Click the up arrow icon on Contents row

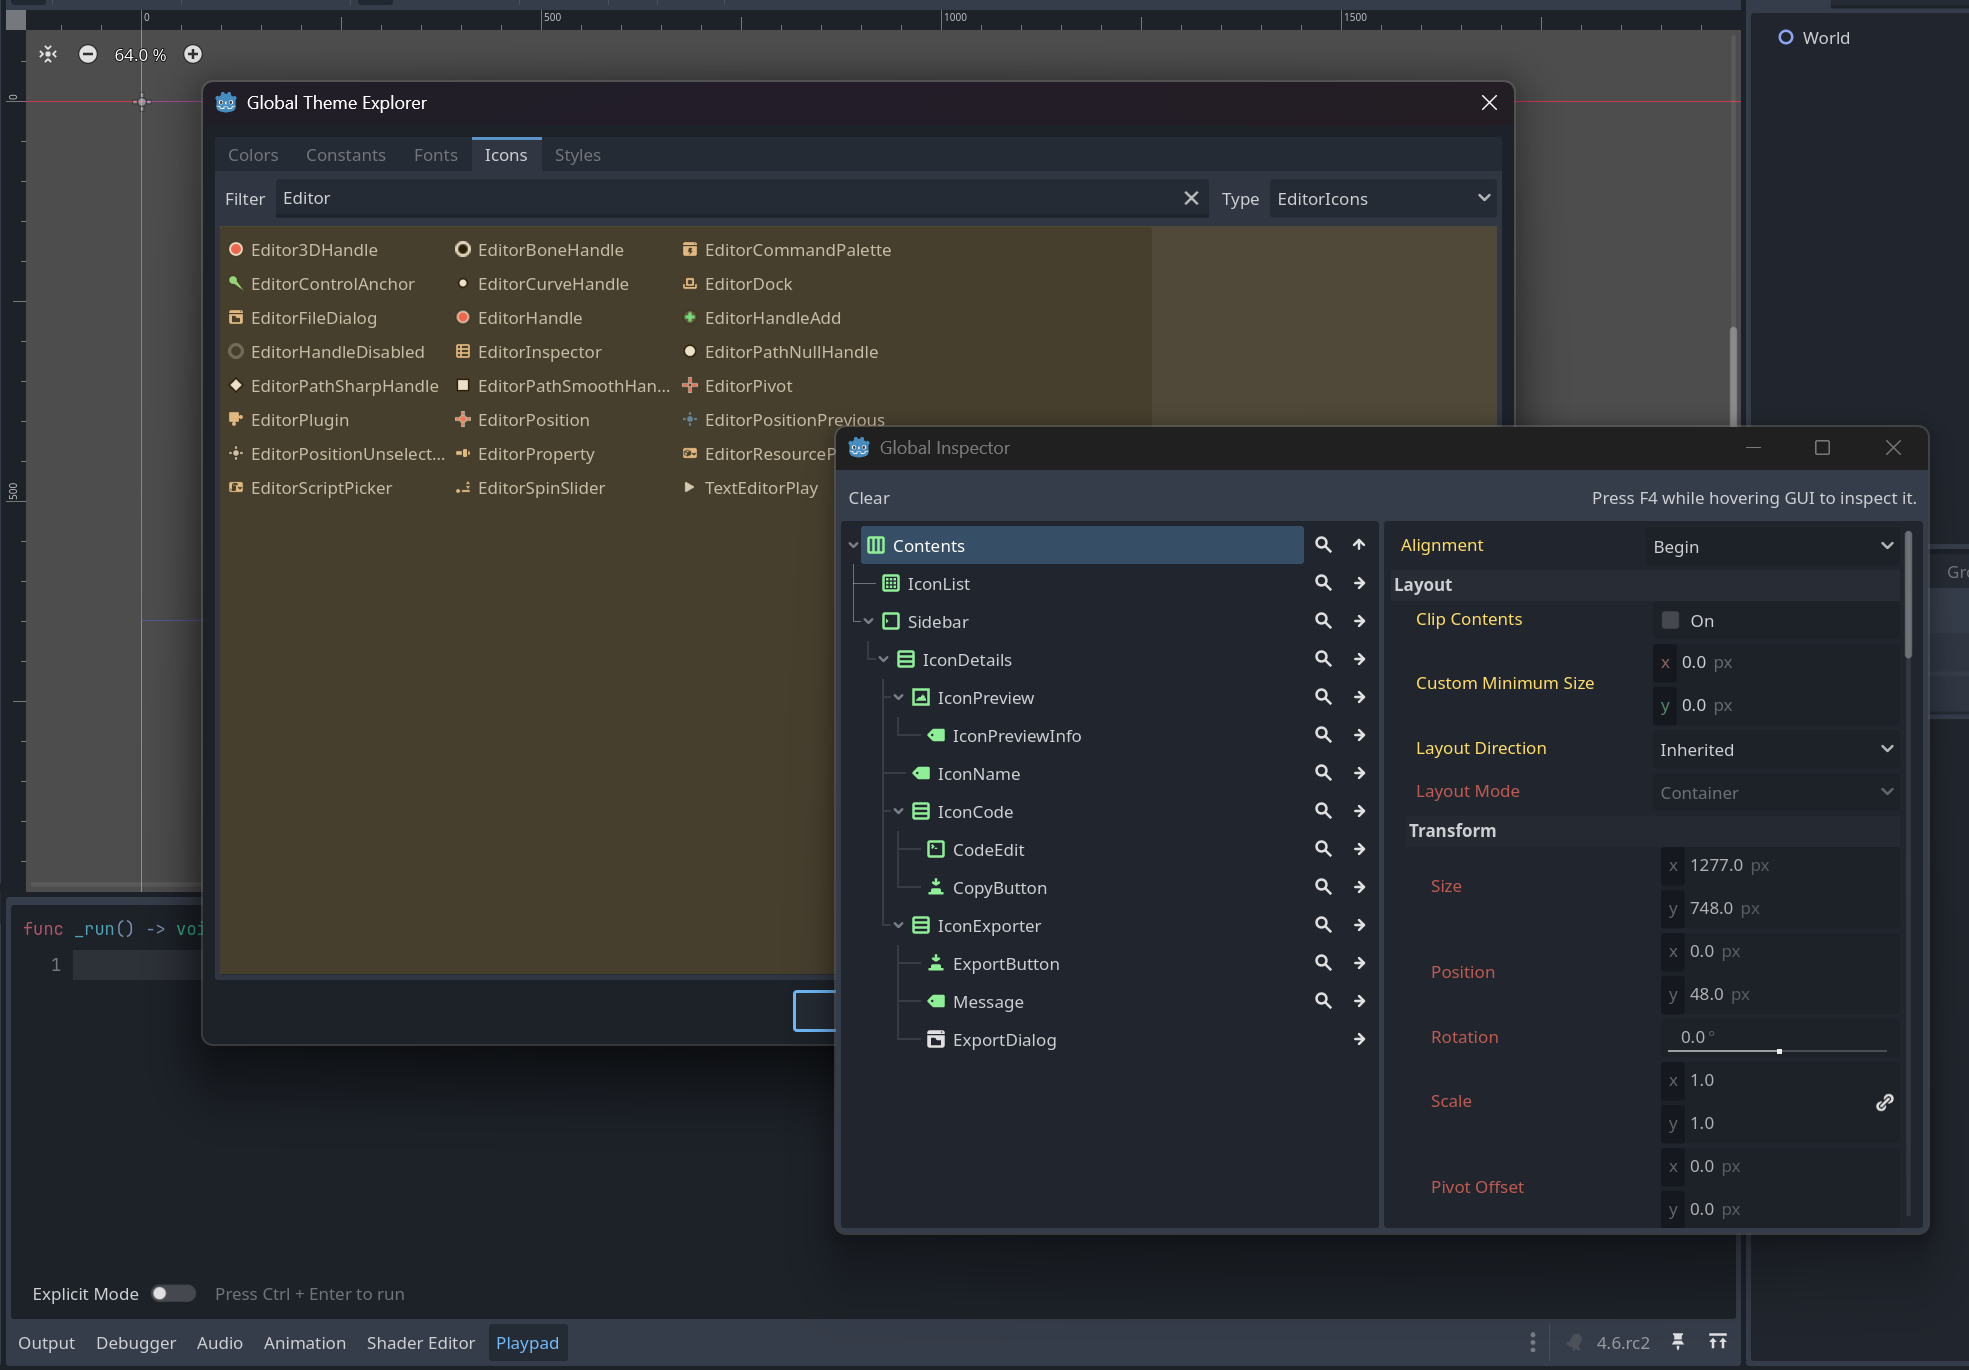click(x=1359, y=545)
